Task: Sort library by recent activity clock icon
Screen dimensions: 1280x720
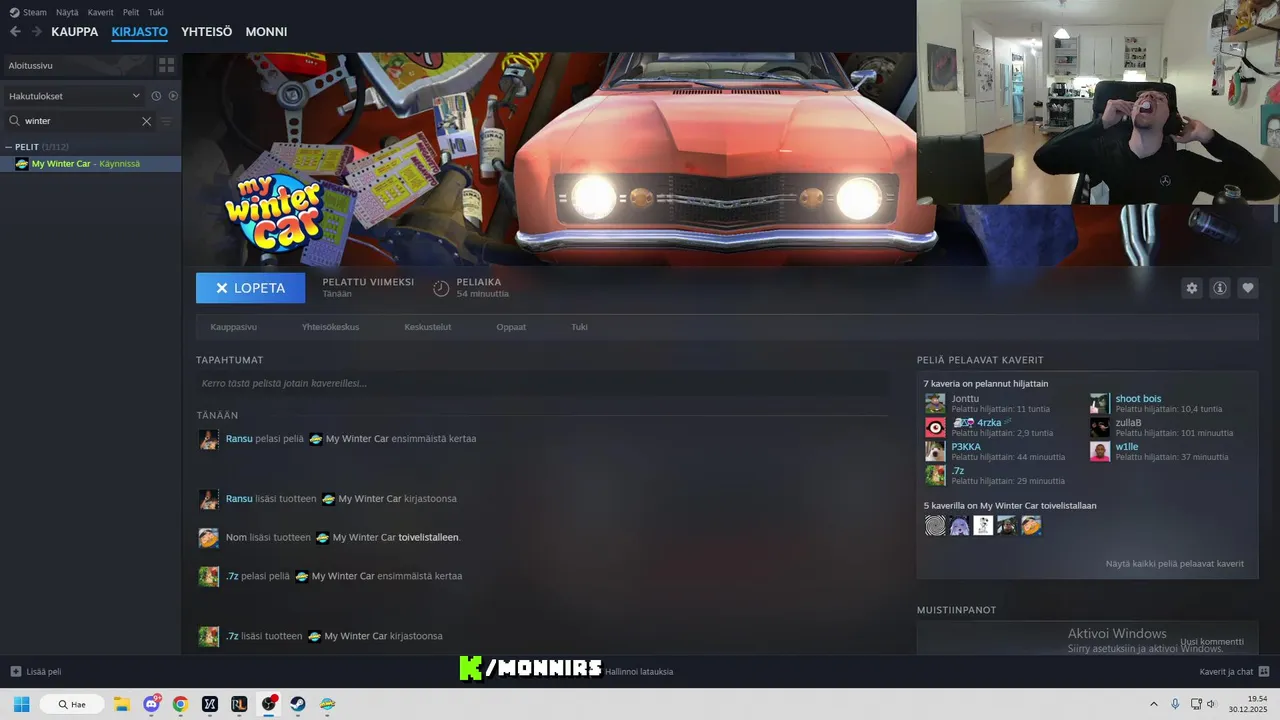Action: [156, 96]
